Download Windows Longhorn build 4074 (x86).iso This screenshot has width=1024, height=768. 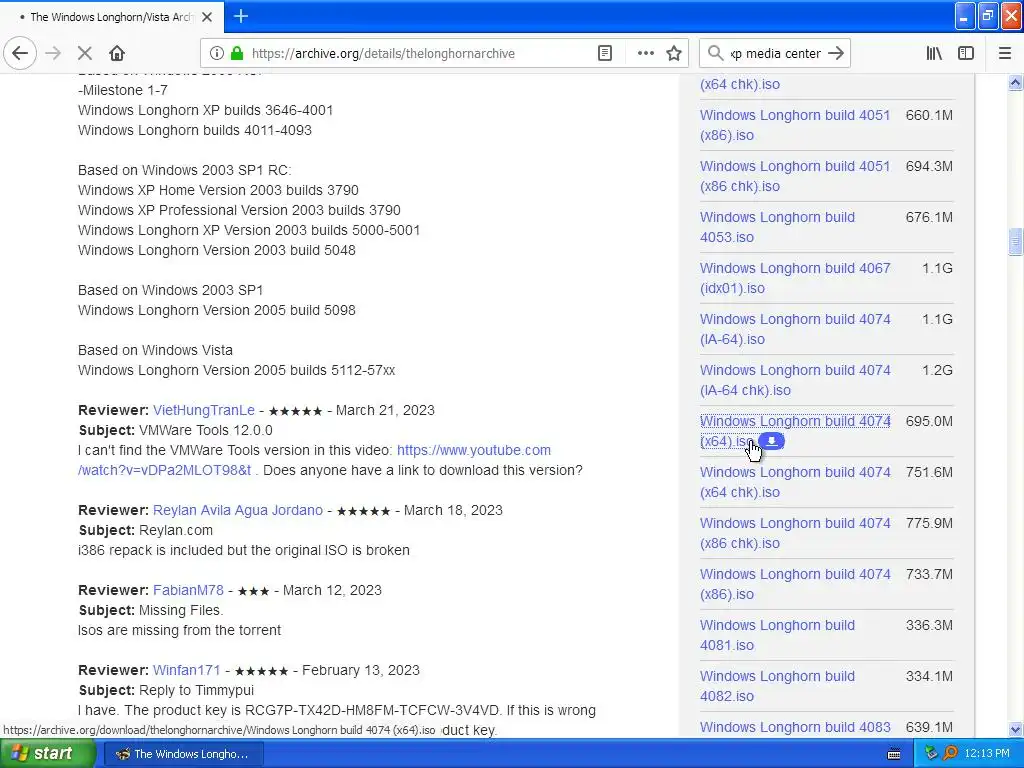point(795,583)
